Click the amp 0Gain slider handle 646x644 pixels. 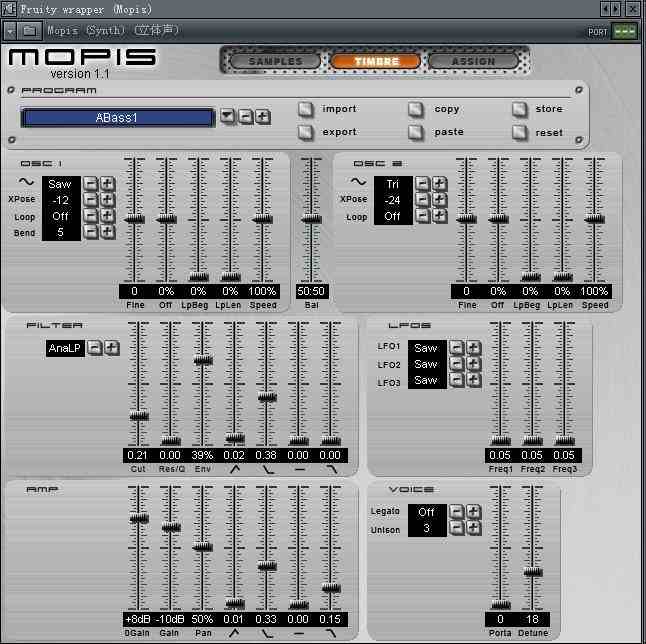[x=139, y=518]
